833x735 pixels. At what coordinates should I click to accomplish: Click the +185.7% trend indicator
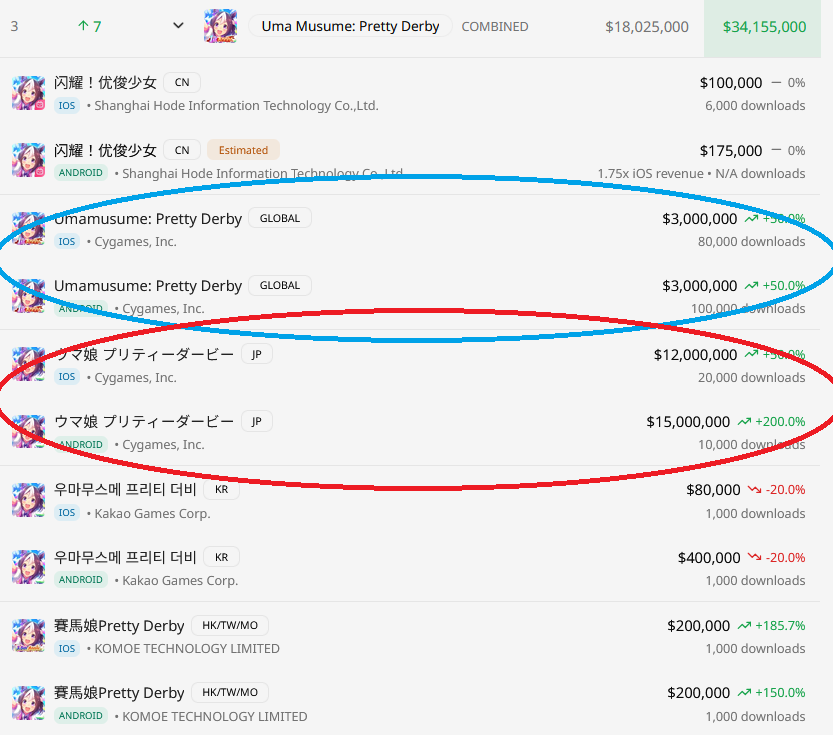(771, 626)
